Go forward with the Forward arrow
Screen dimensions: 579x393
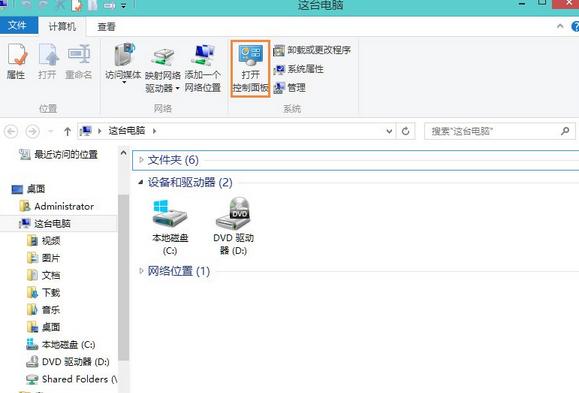tap(32, 131)
